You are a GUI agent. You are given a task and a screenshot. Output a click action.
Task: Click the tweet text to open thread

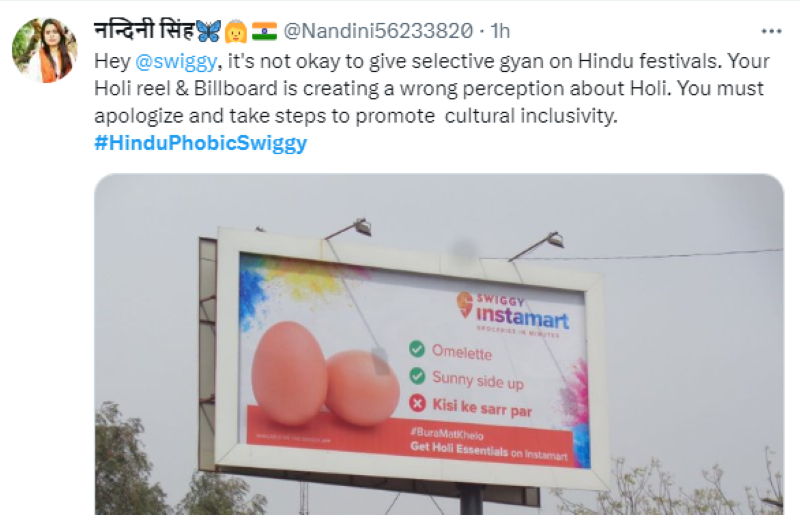tap(432, 89)
